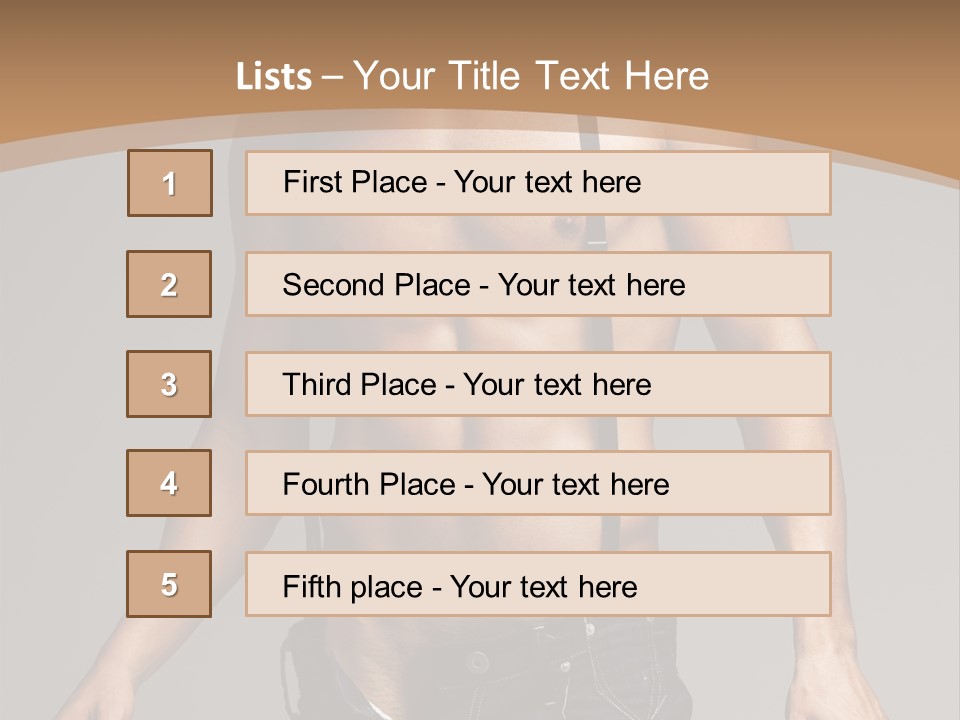Image resolution: width=960 pixels, height=720 pixels.
Task: Click the Second Place text bar
Action: 538,284
